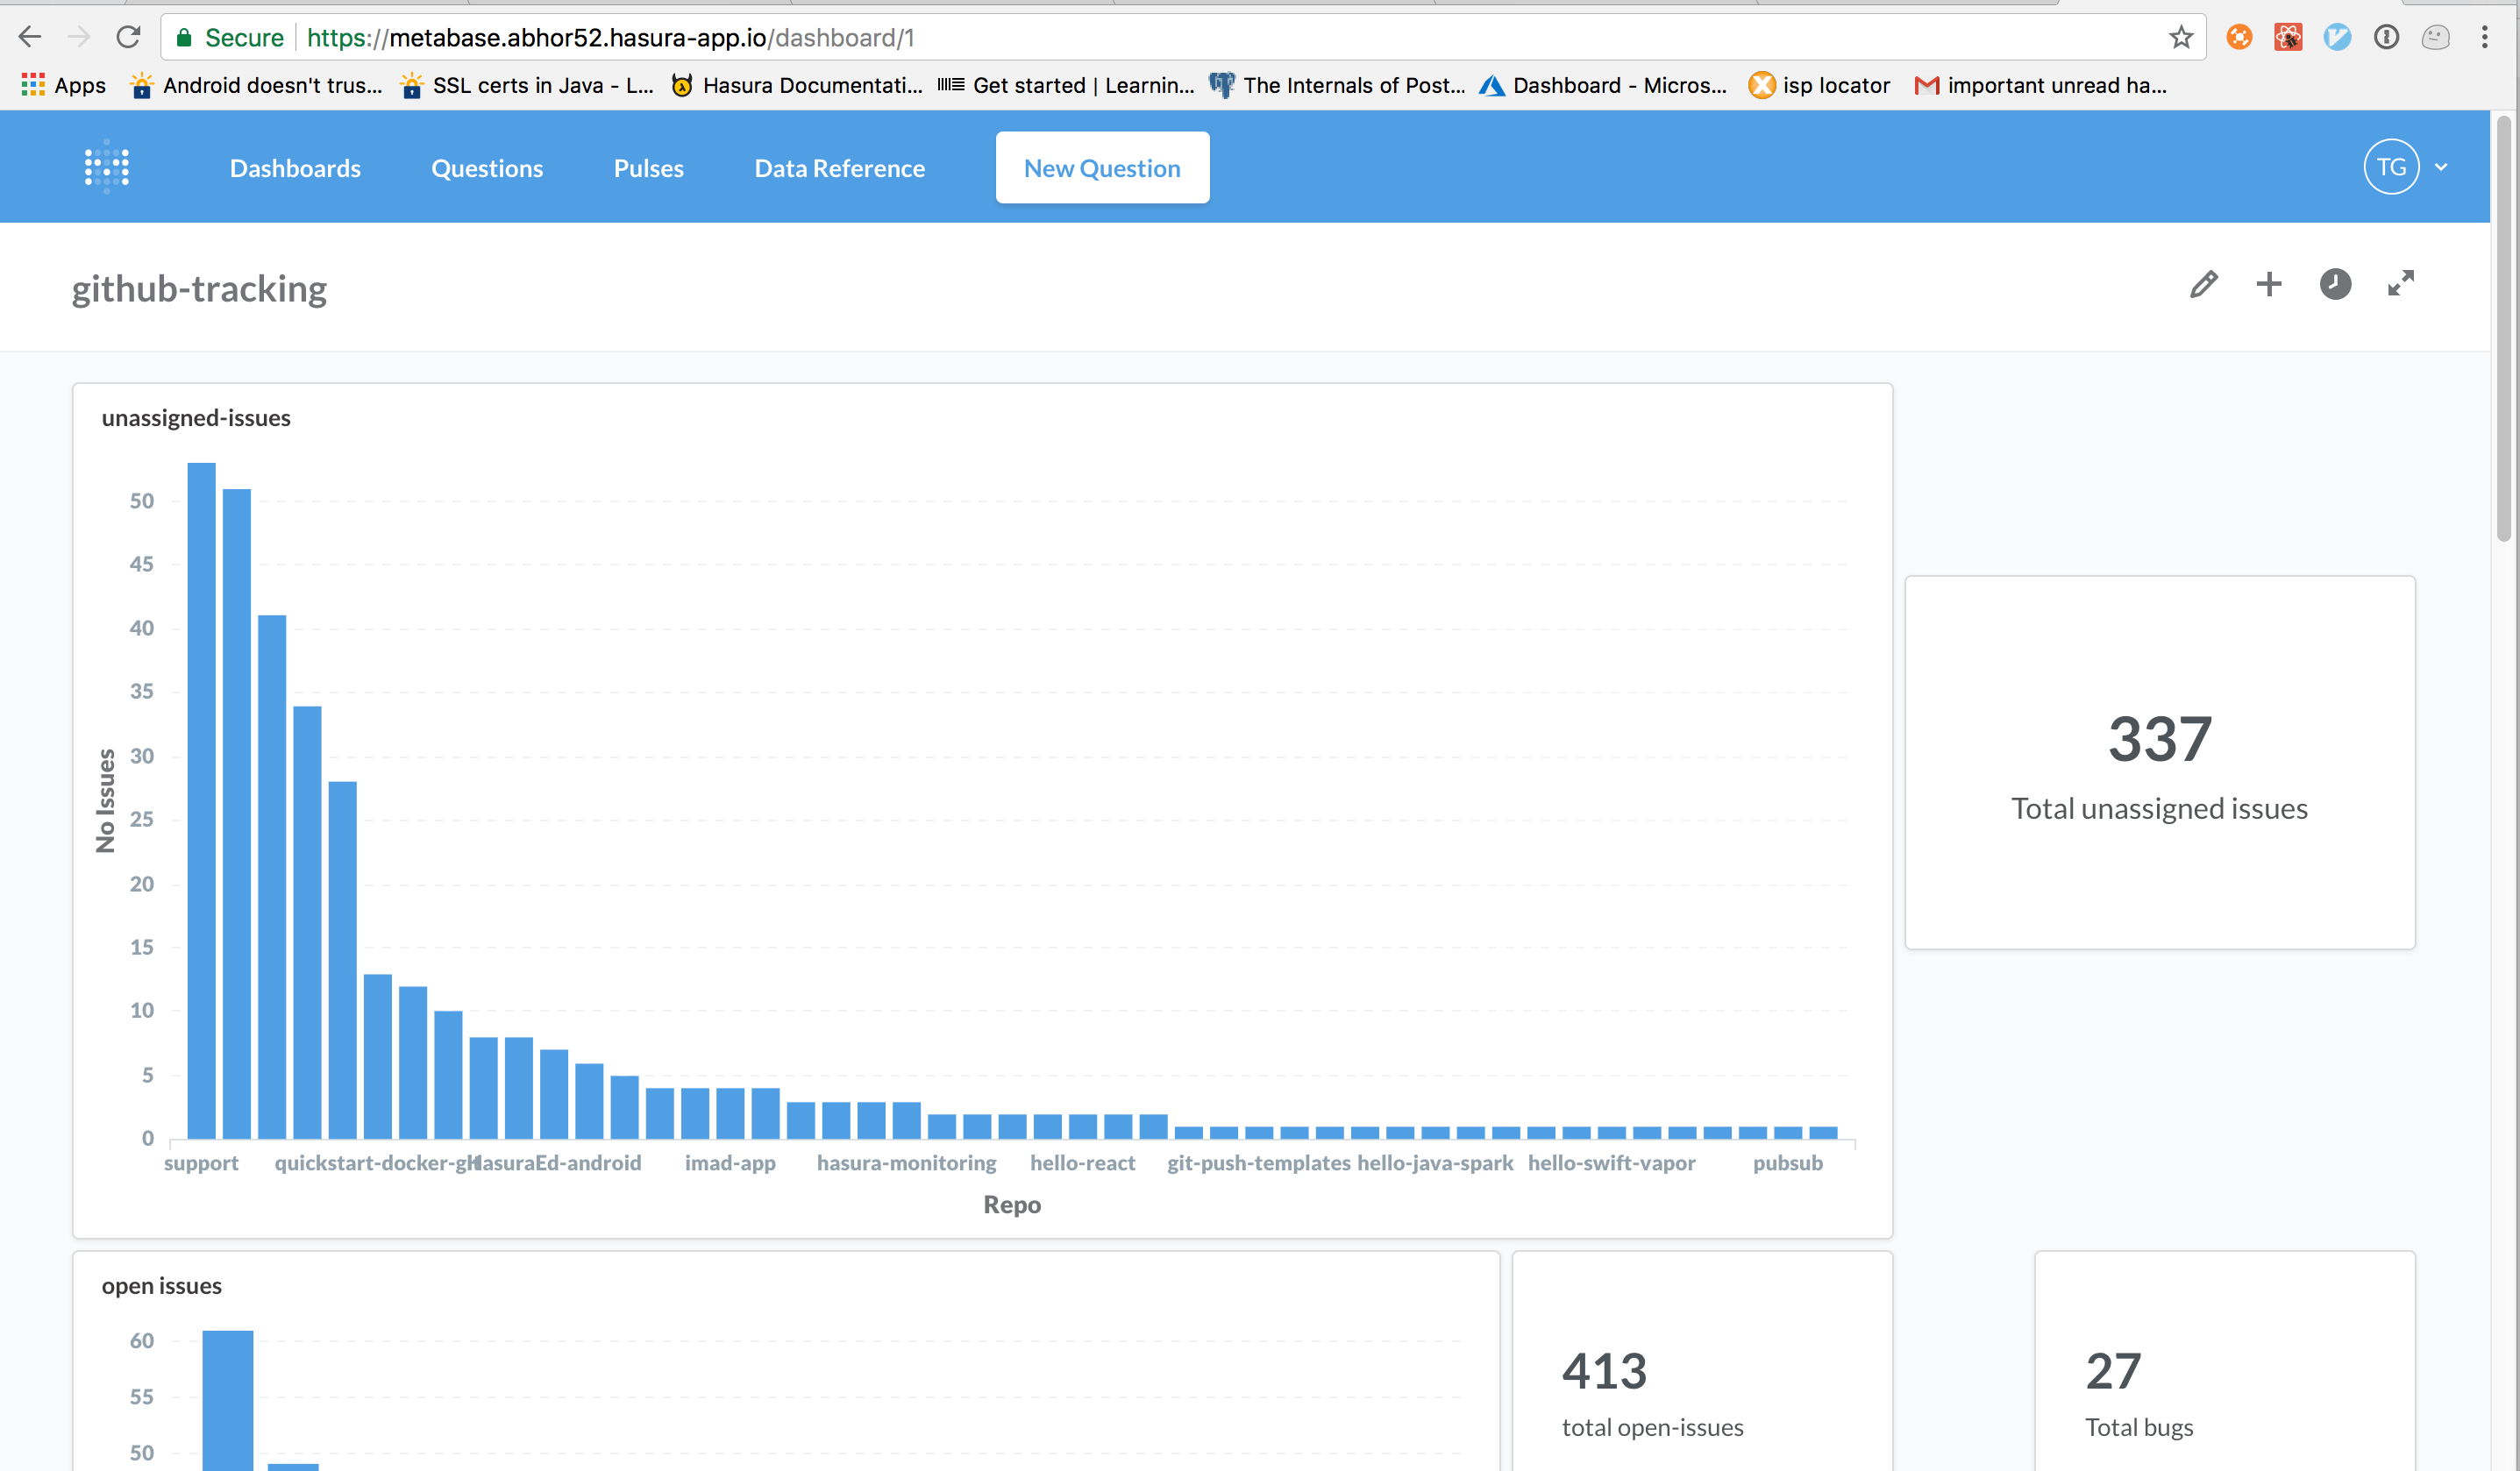Open the TG user avatar menu
The image size is (2520, 1471).
[x=2391, y=167]
